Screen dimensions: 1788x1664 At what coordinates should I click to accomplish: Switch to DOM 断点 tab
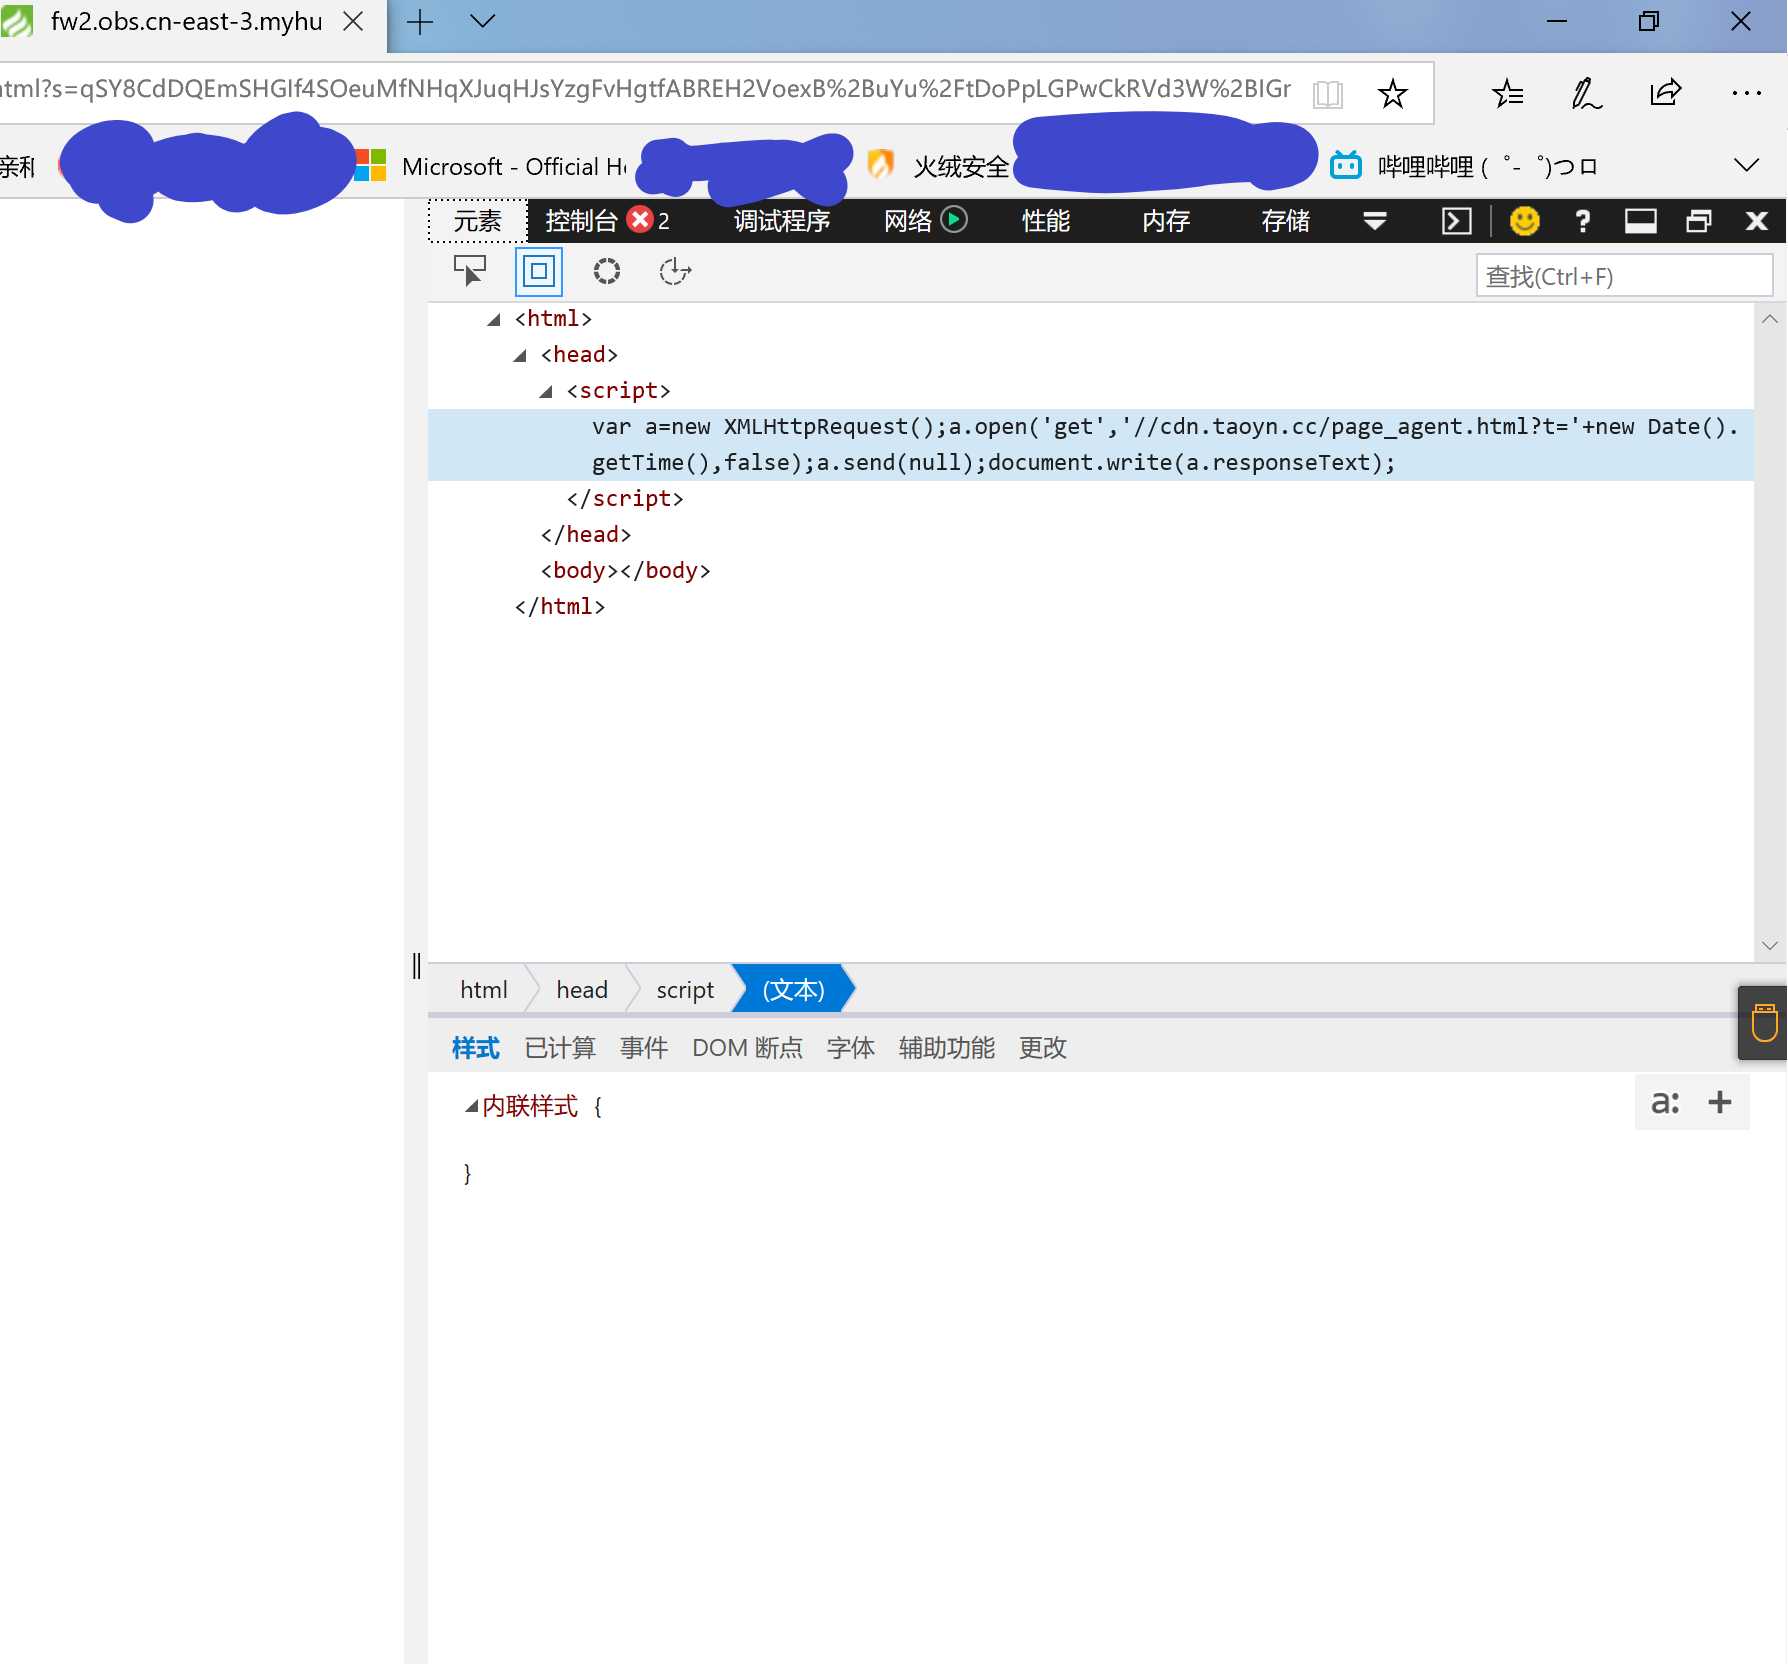click(x=747, y=1048)
